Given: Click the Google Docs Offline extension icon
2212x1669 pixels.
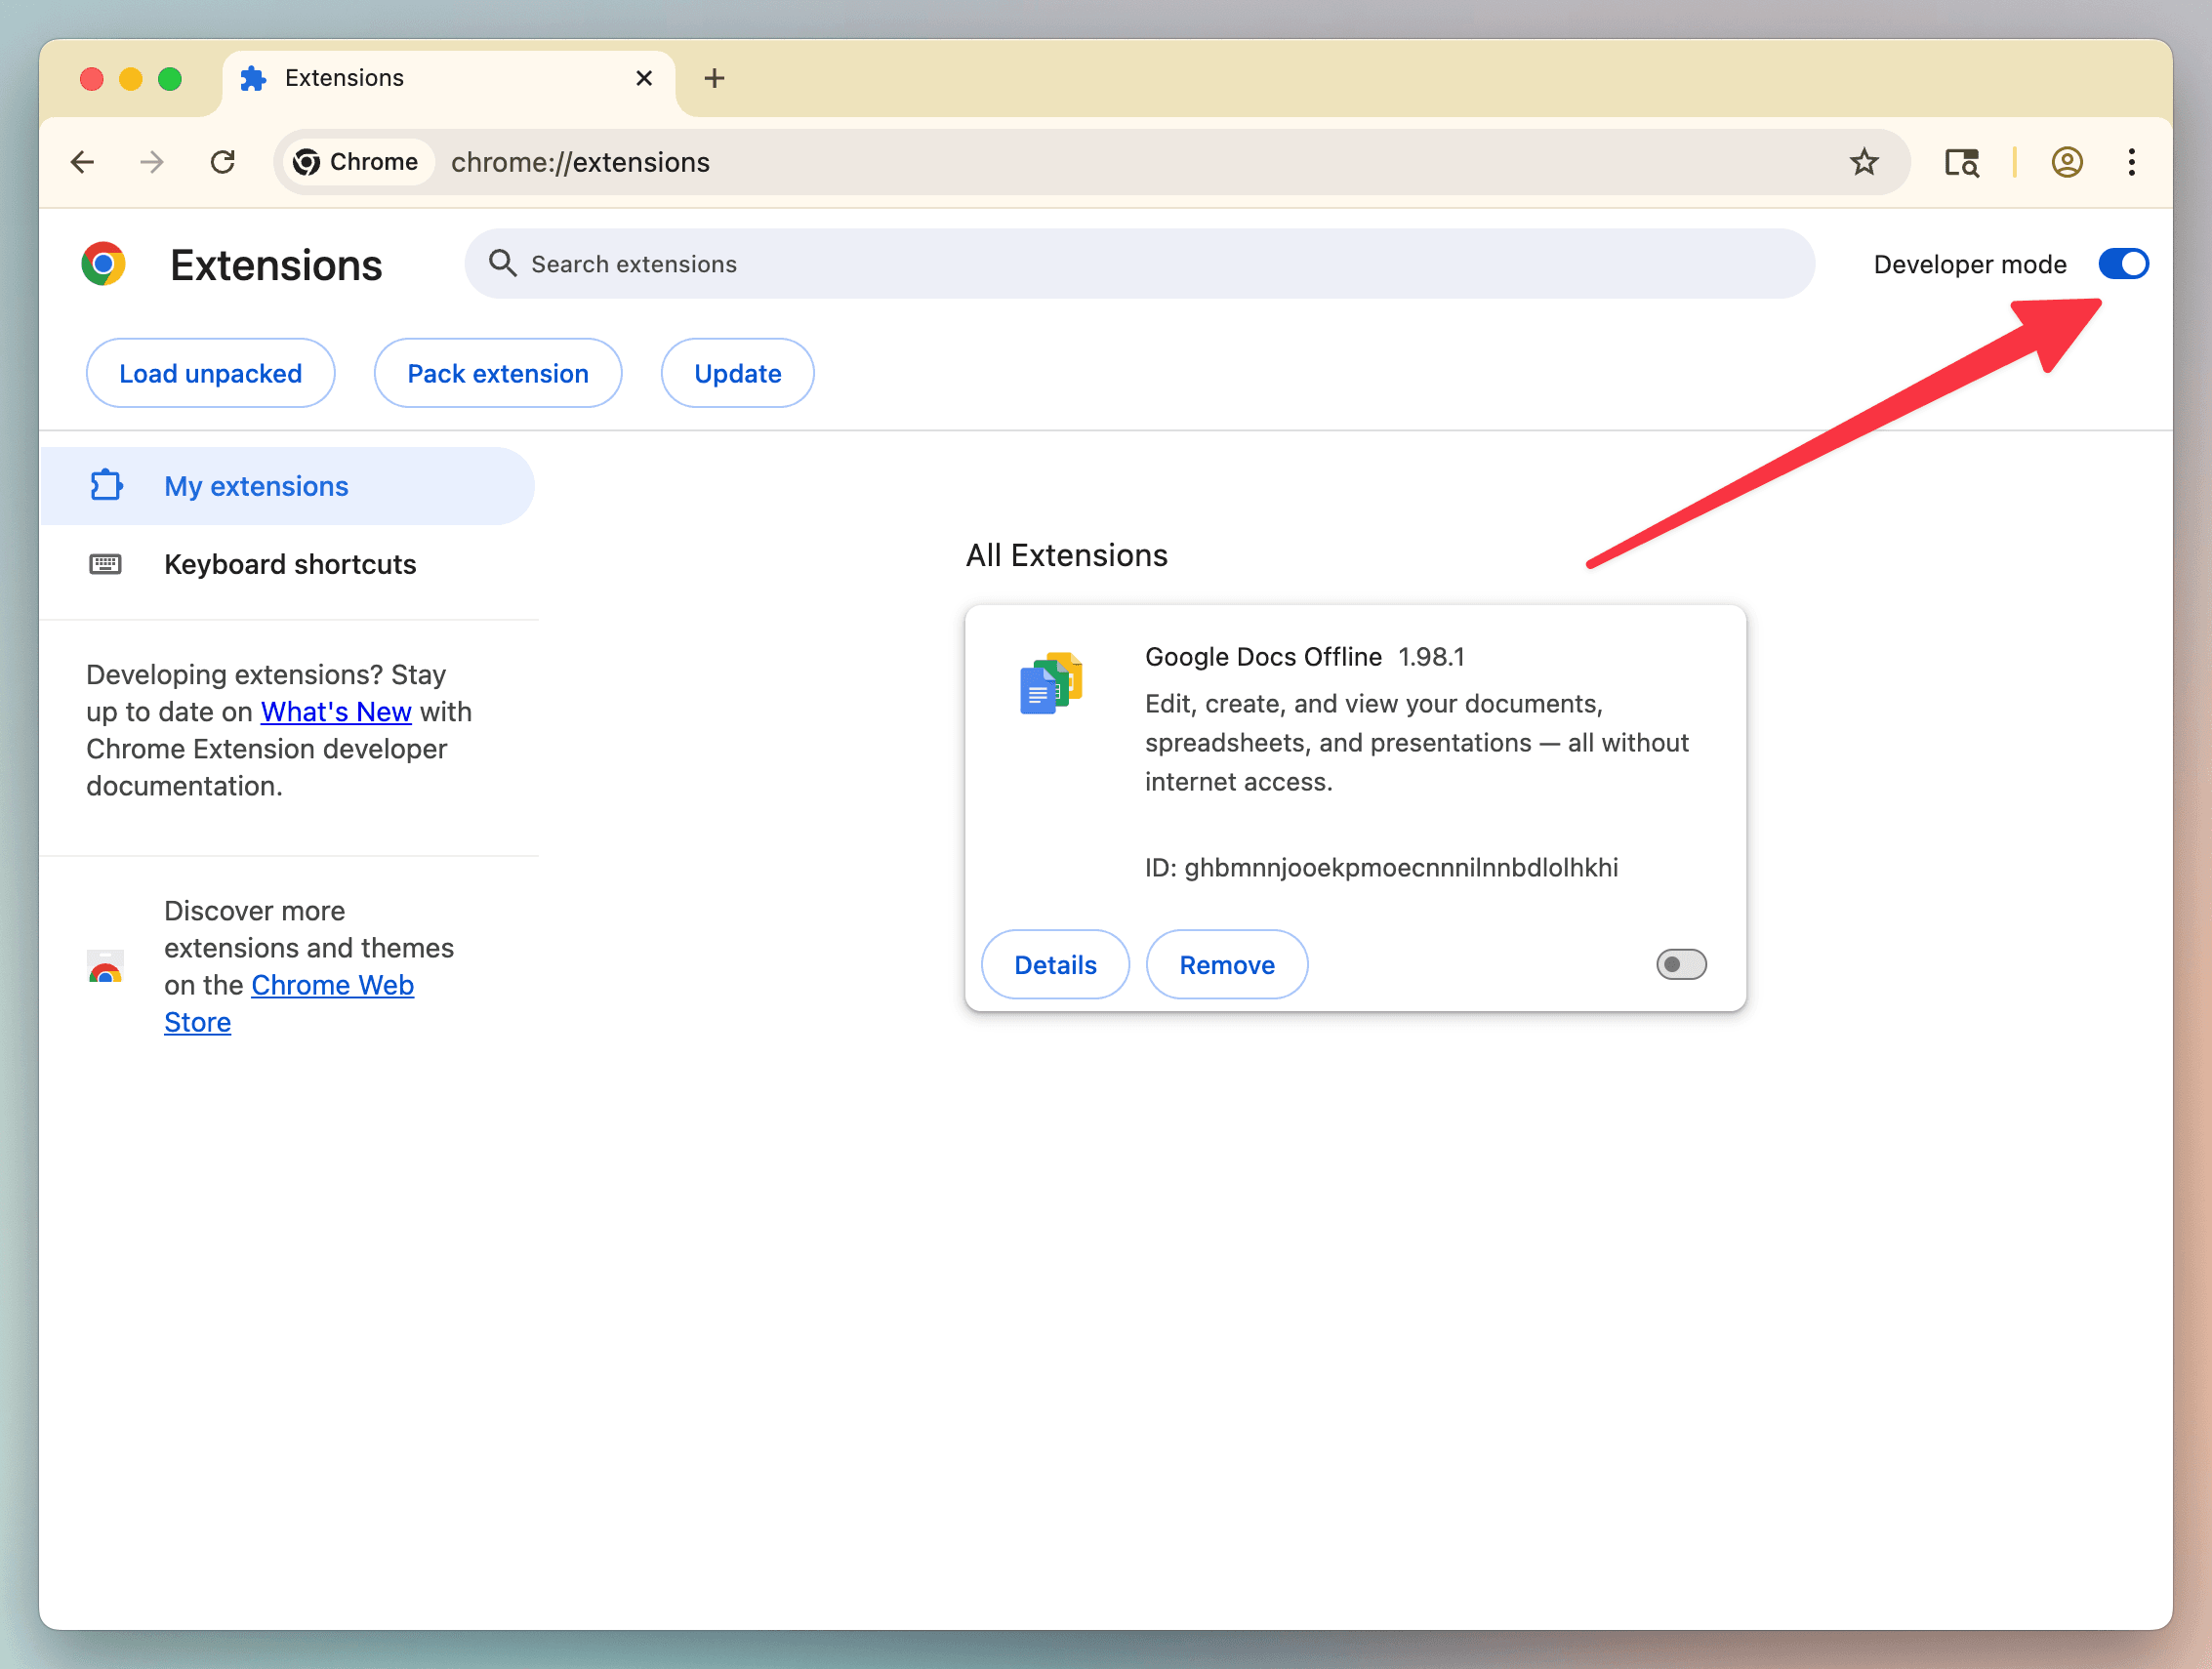Looking at the screenshot, I should tap(1050, 684).
